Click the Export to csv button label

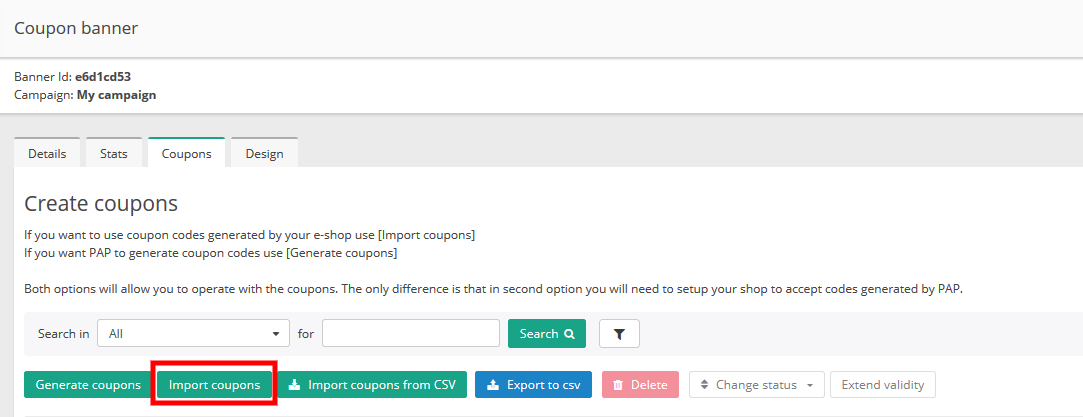tap(543, 385)
